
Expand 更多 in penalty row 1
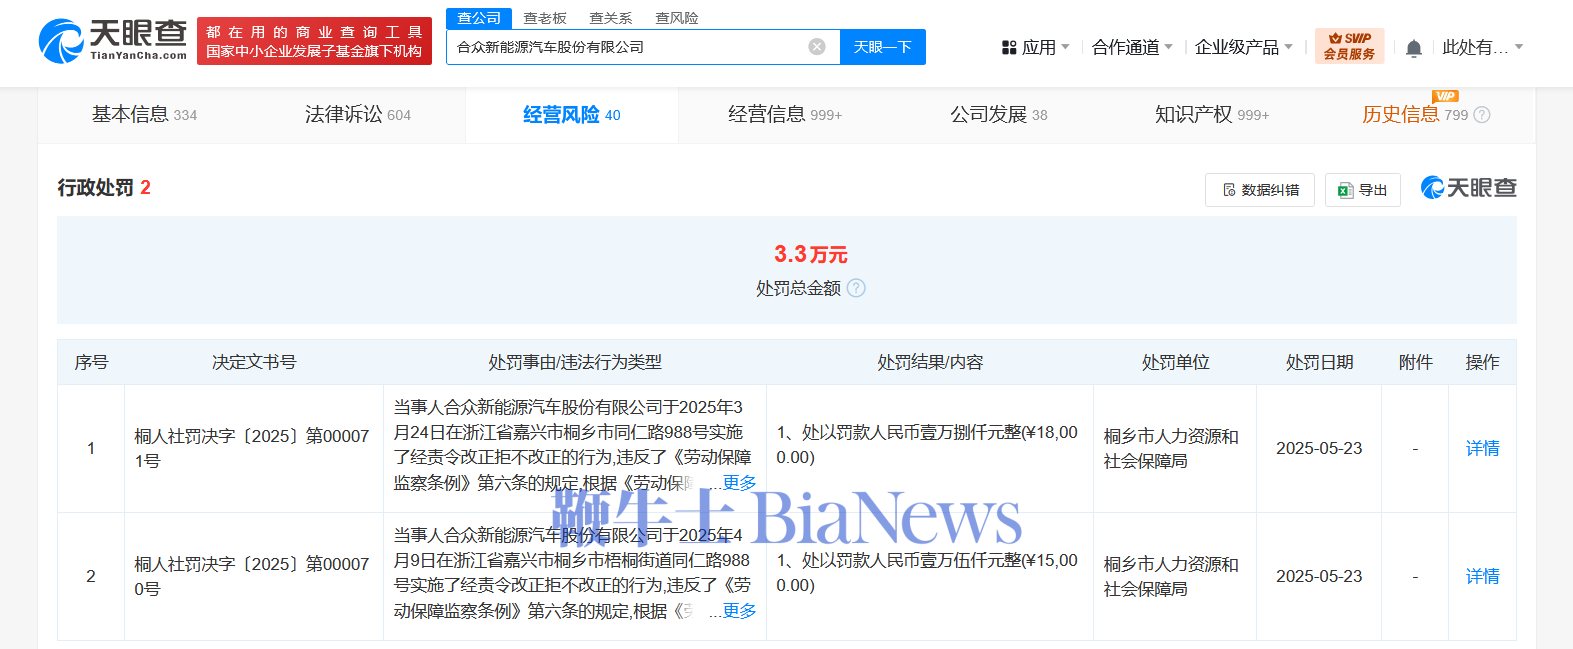[x=739, y=483]
